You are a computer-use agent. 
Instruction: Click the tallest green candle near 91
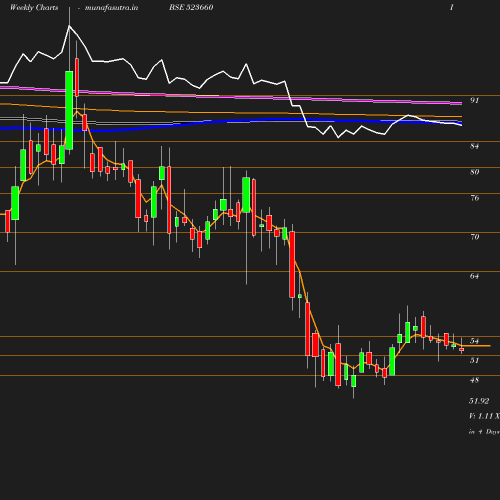[x=69, y=110]
